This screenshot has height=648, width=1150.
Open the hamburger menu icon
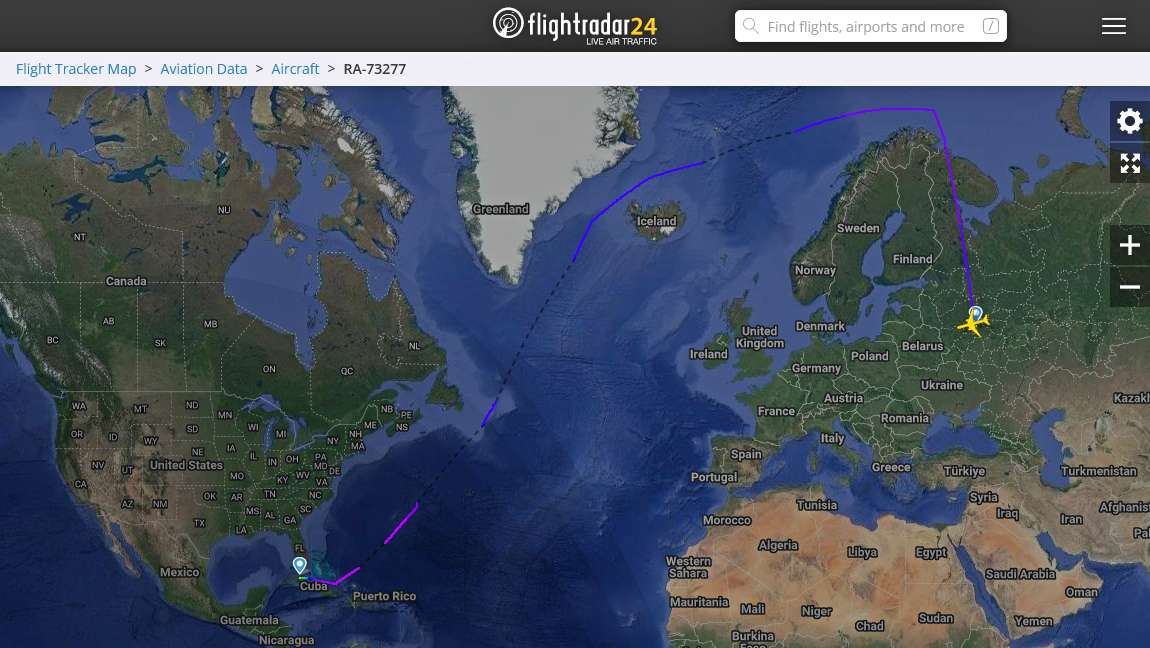(x=1113, y=26)
